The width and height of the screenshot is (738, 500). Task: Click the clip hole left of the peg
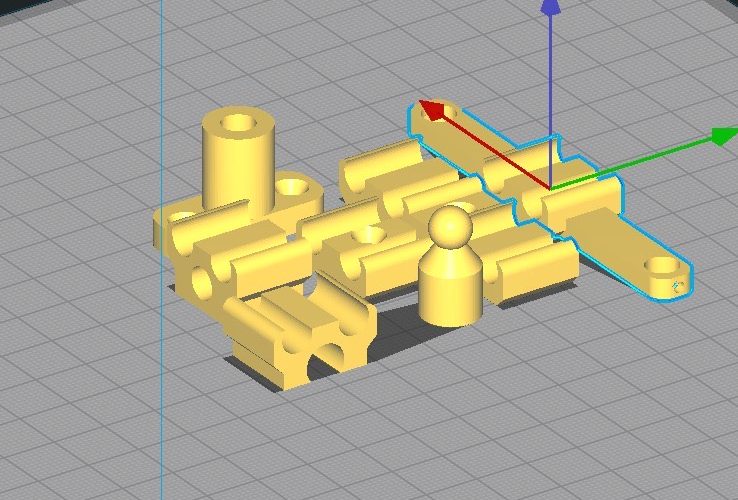point(371,235)
